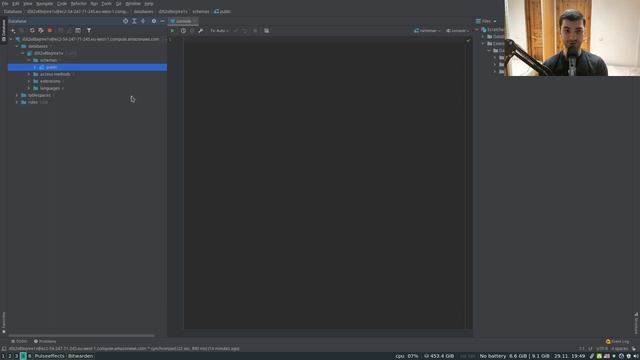Expand the tablespaces folder
The width and height of the screenshot is (640, 360).
point(17,95)
